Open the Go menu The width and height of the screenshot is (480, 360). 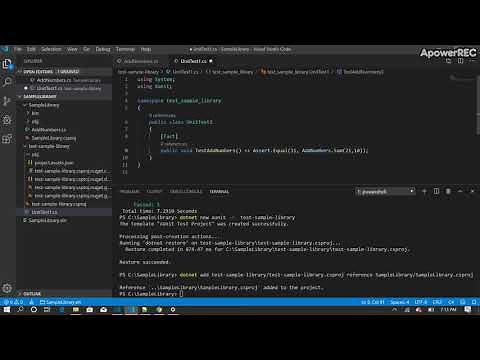[x=87, y=49]
